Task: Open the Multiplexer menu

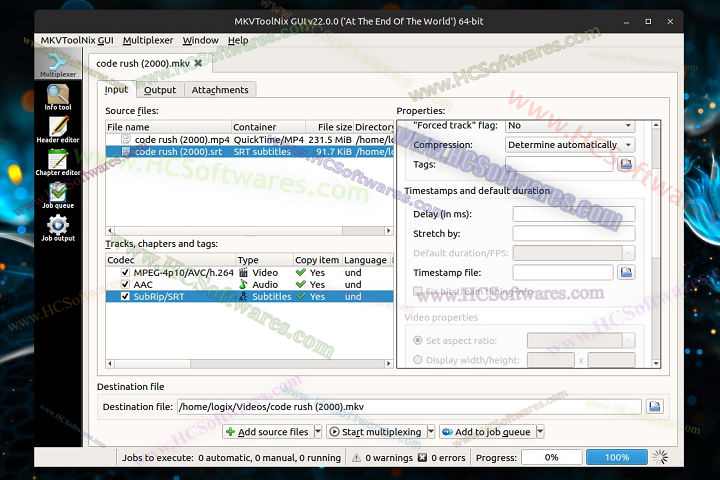Action: coord(148,40)
